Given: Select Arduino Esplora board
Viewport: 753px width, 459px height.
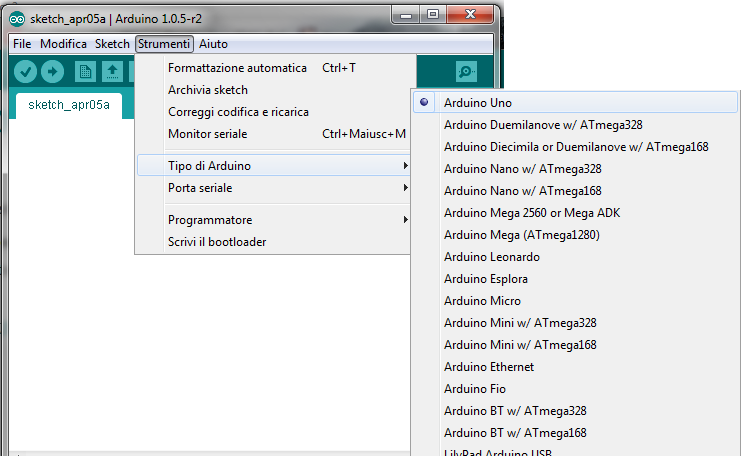Looking at the screenshot, I should 575,279.
